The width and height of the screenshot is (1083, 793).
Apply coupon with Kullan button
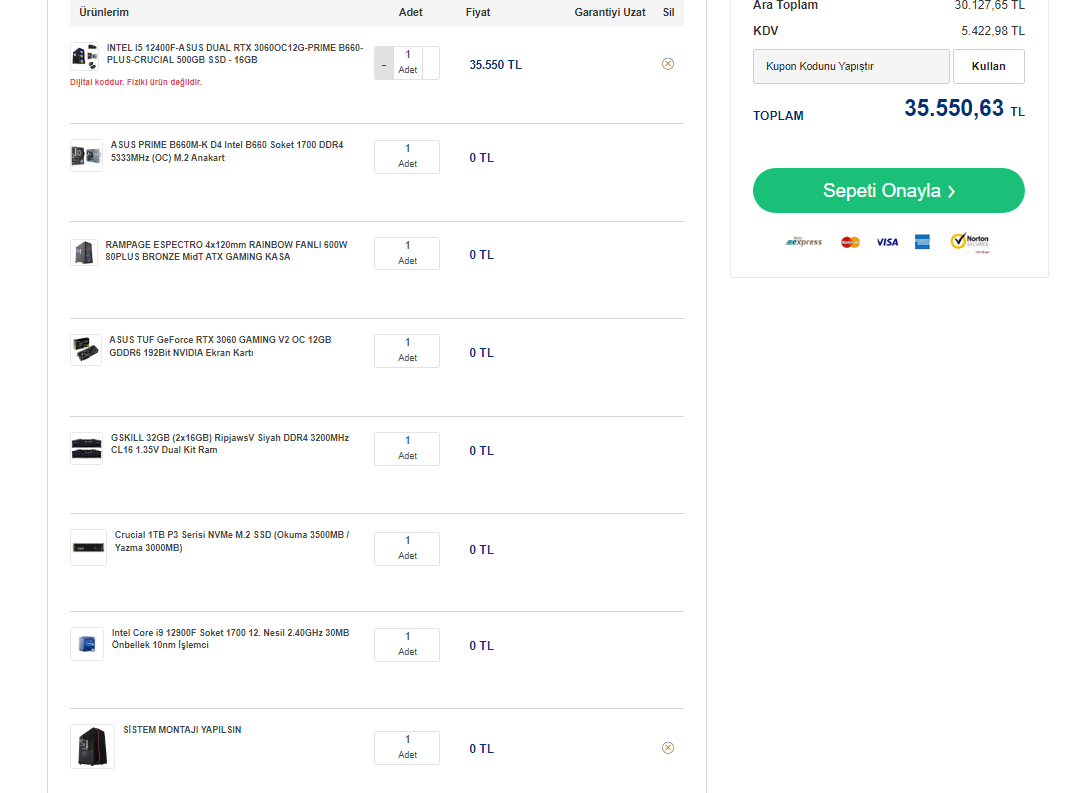tap(988, 66)
